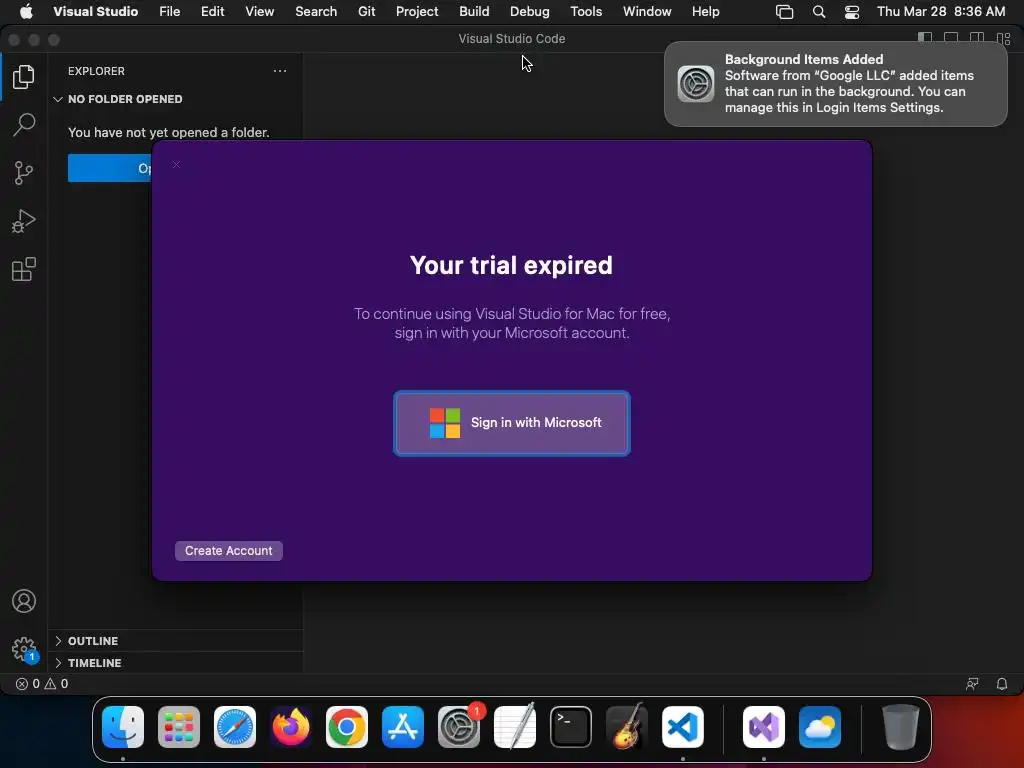Open App Store from the dock
The height and width of the screenshot is (768, 1024).
(403, 727)
